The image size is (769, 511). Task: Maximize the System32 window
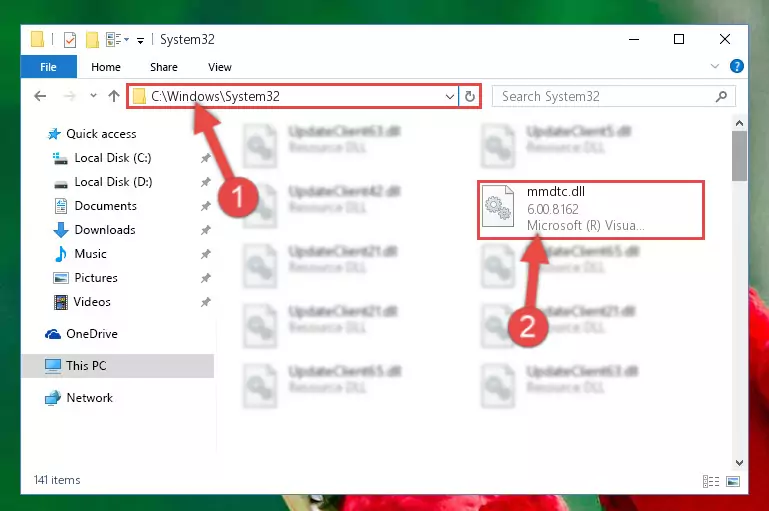(679, 39)
